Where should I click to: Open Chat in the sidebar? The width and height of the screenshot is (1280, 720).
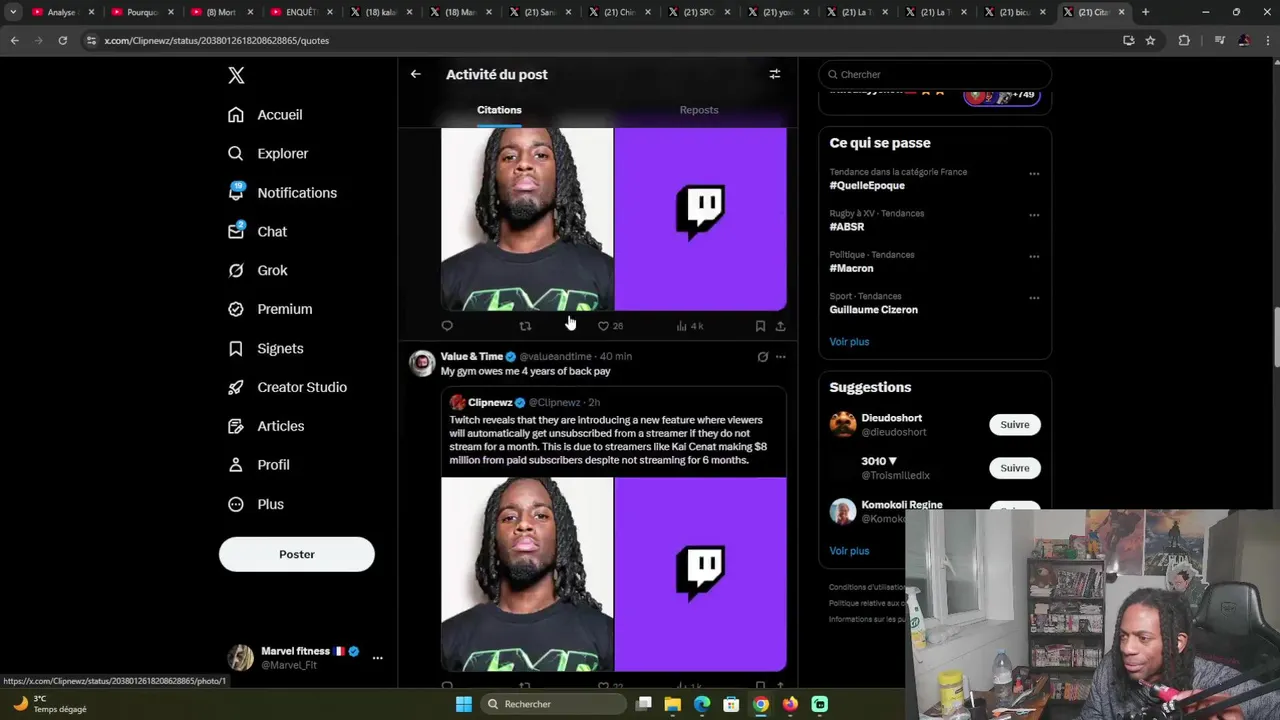pos(257,232)
